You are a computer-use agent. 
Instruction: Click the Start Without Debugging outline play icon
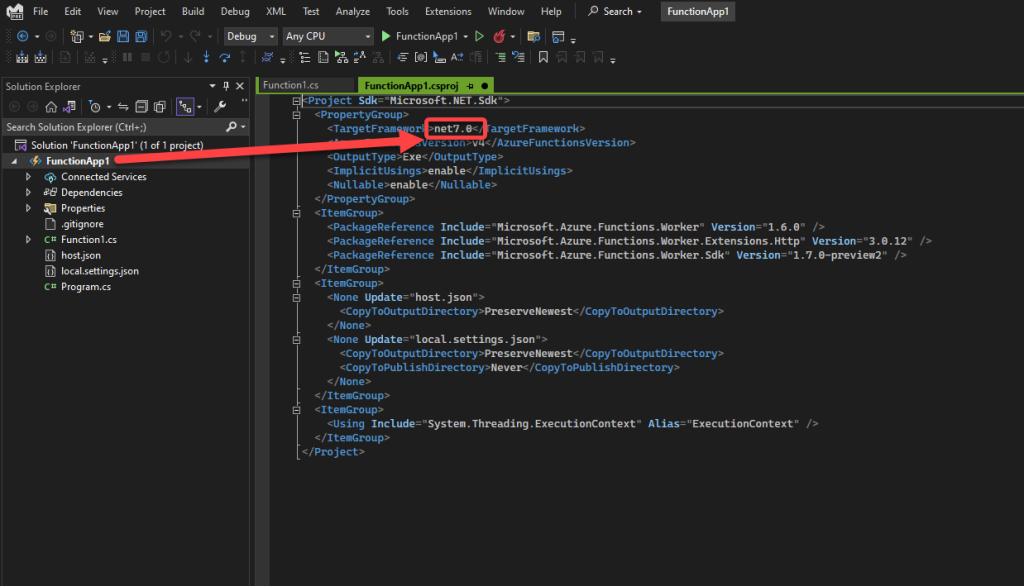pyautogui.click(x=479, y=37)
